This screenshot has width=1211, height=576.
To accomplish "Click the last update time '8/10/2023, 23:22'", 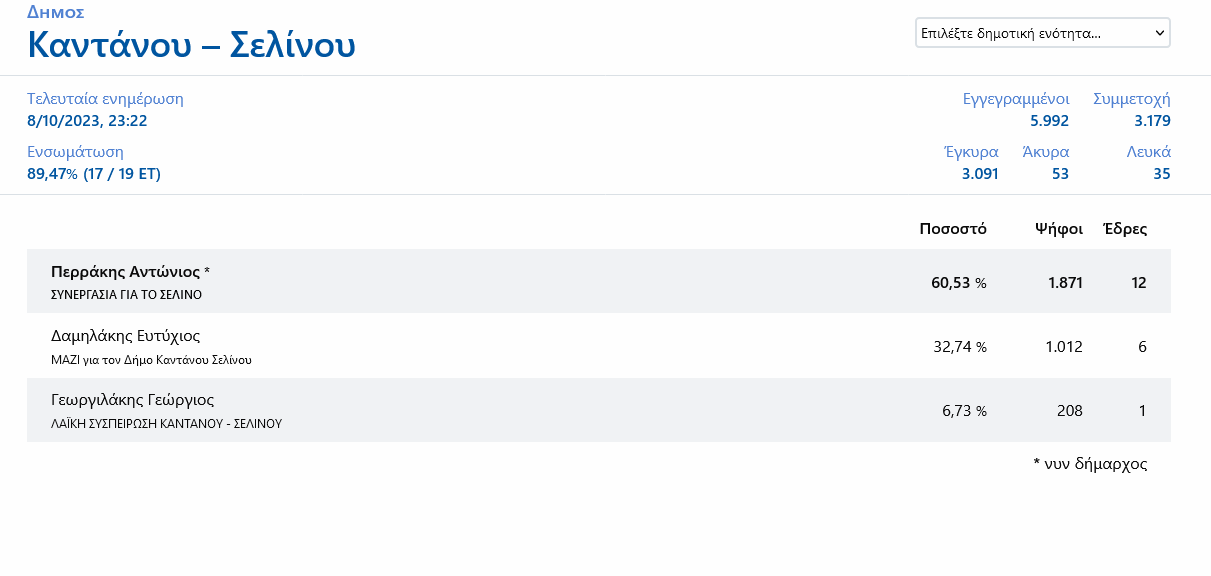I will coord(87,121).
